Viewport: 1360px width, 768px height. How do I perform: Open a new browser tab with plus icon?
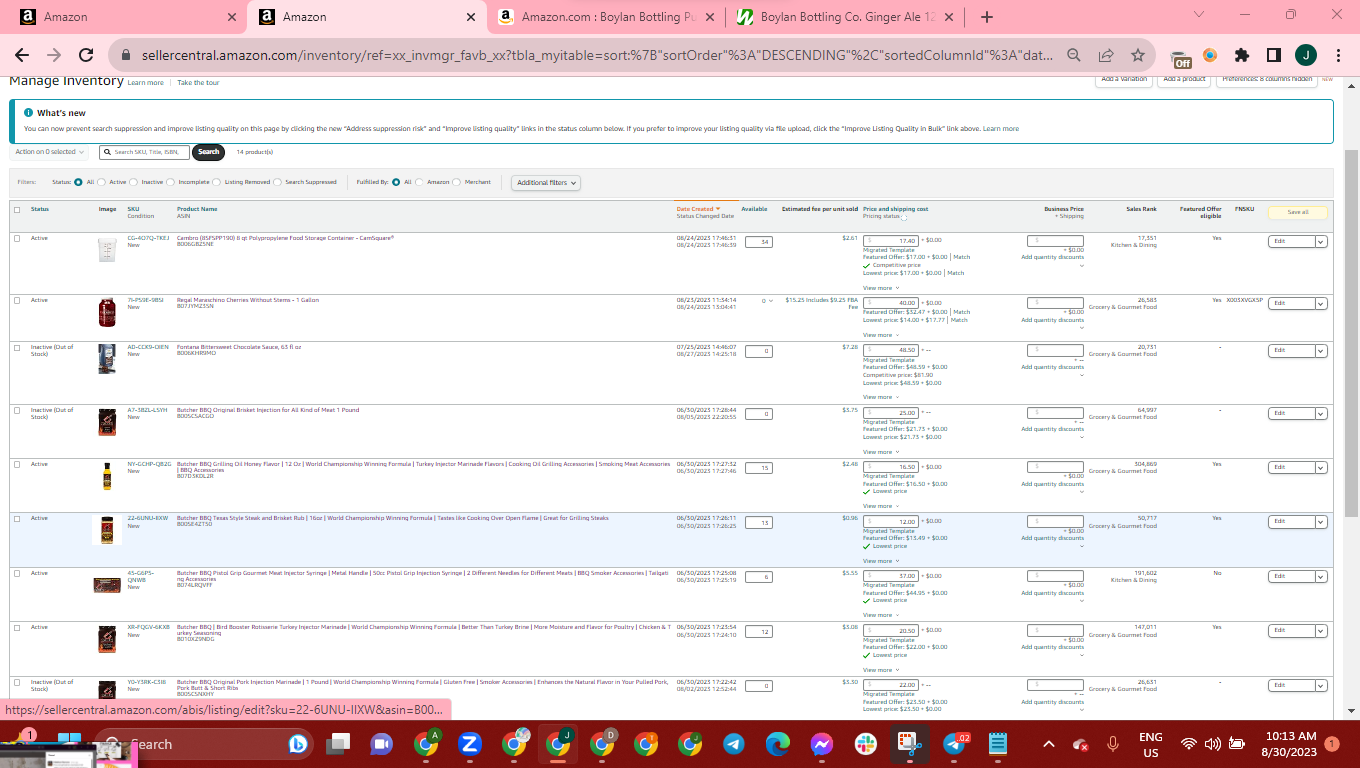[987, 17]
